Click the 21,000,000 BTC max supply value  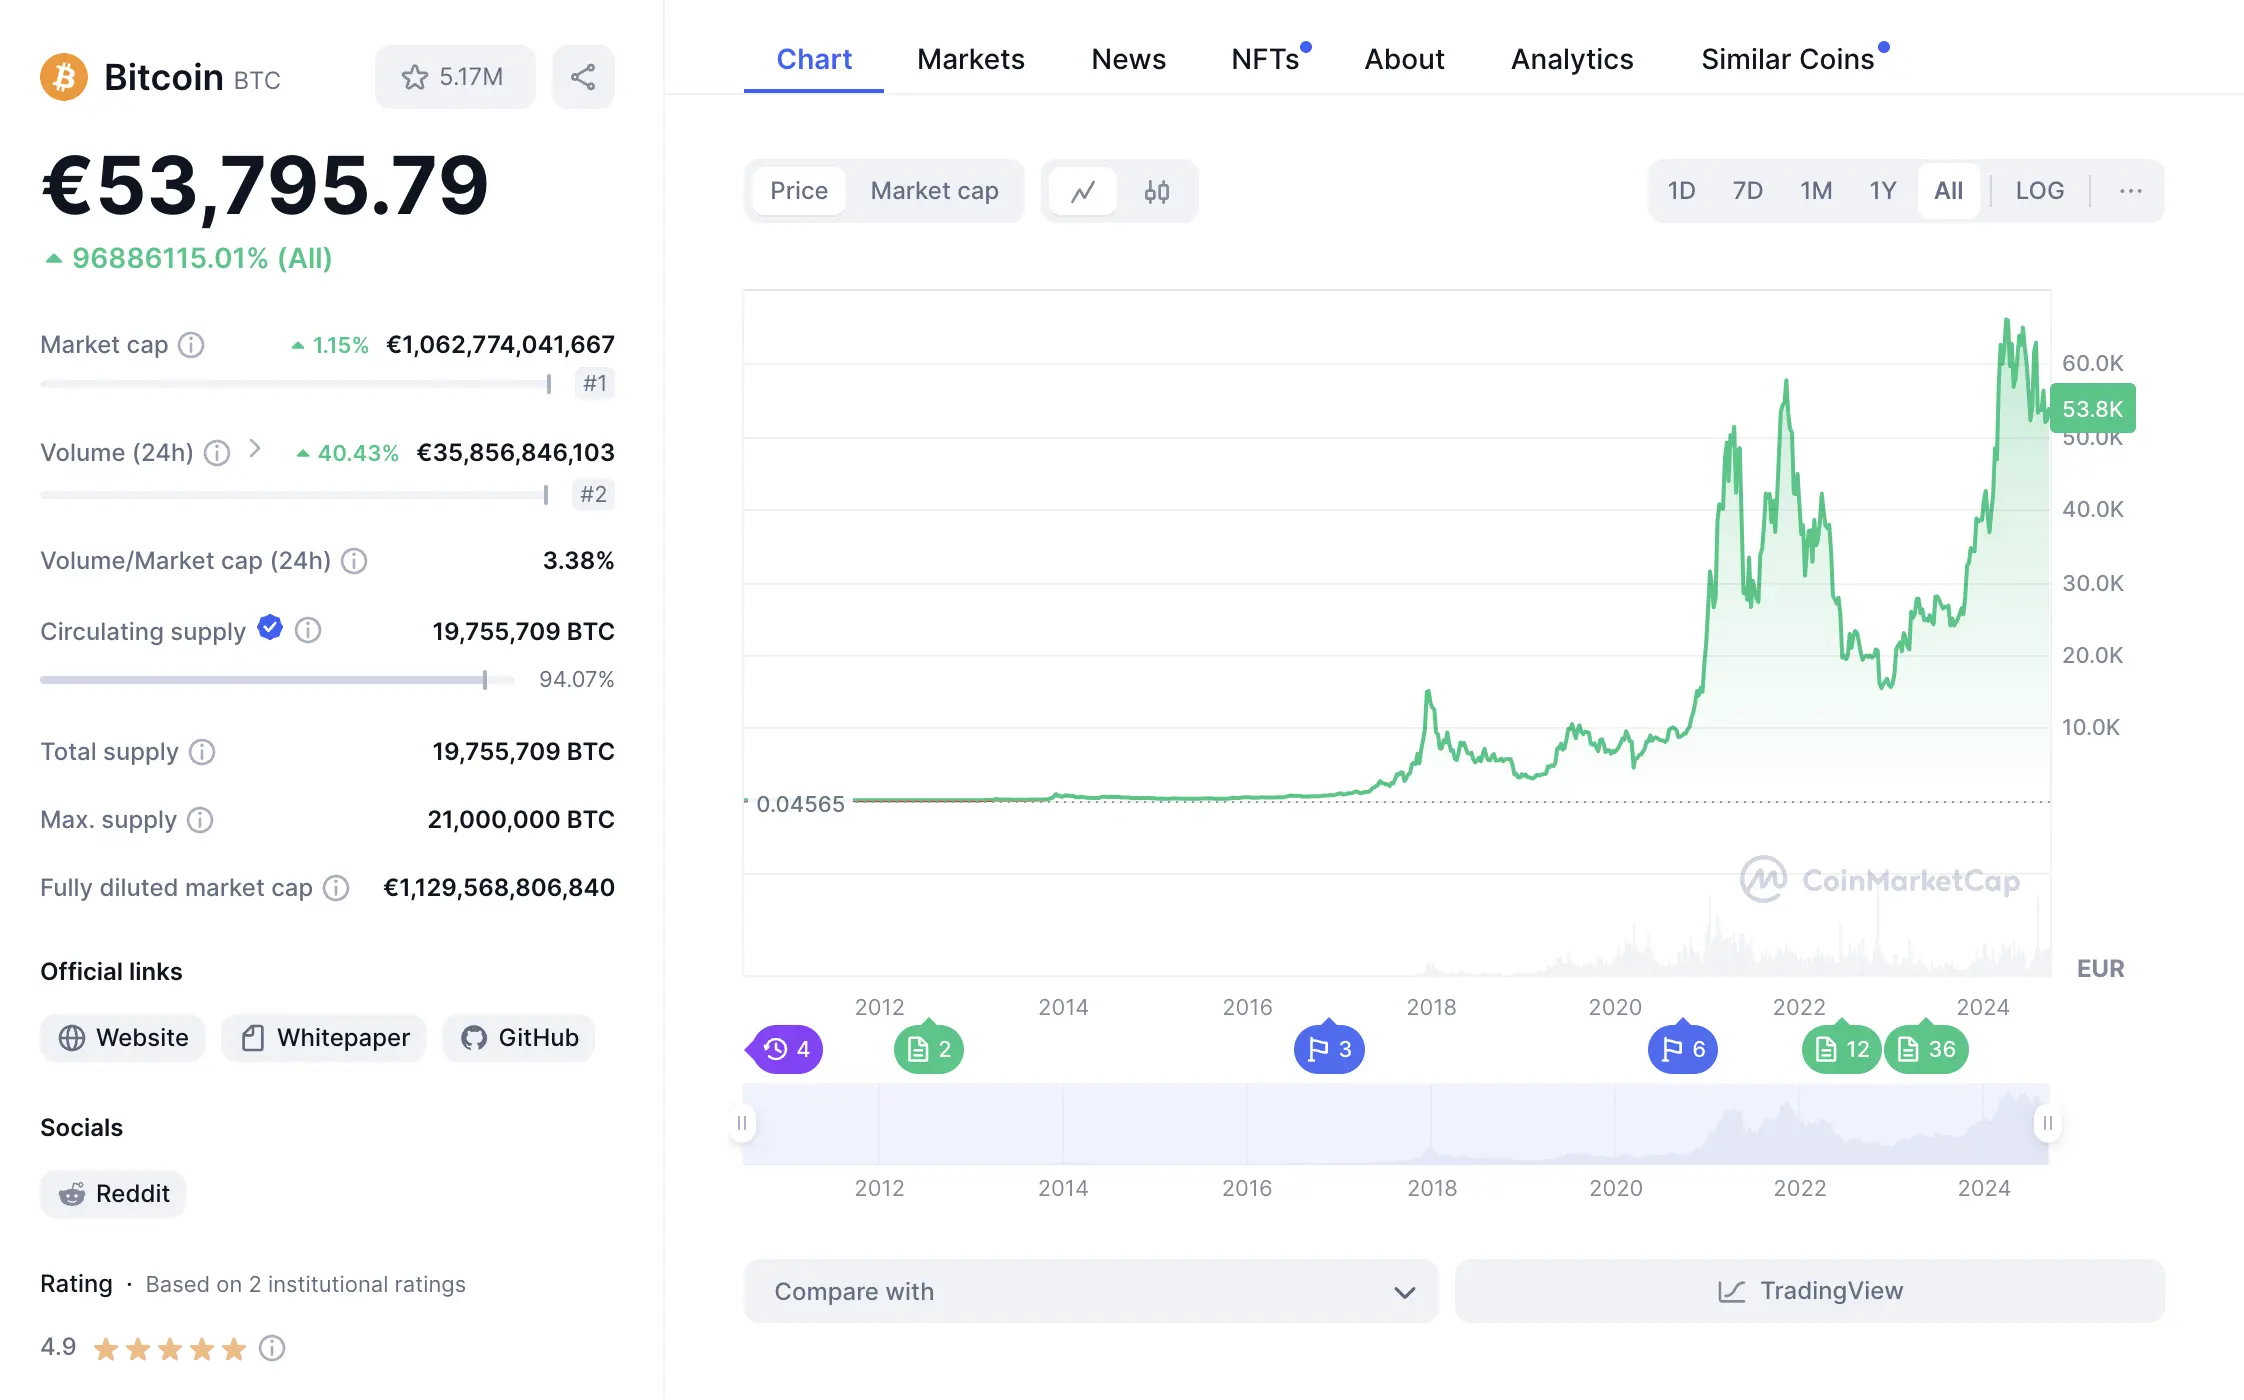click(521, 820)
